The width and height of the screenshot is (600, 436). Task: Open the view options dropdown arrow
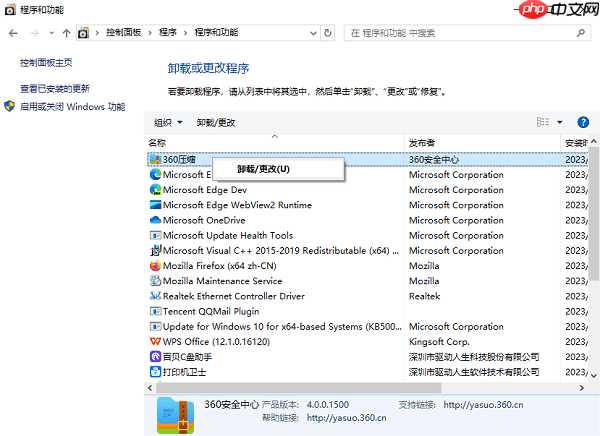pos(560,122)
